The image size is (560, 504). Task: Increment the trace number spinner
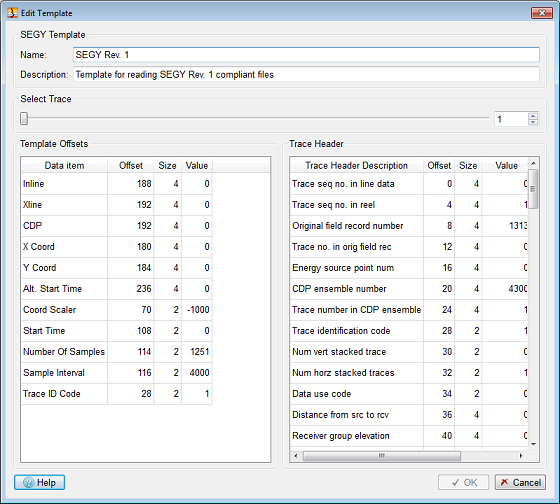pos(533,116)
